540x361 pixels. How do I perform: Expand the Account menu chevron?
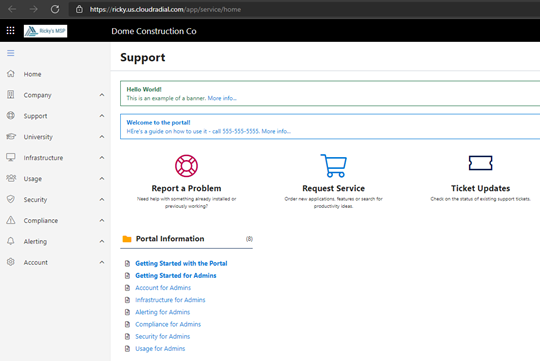click(102, 262)
